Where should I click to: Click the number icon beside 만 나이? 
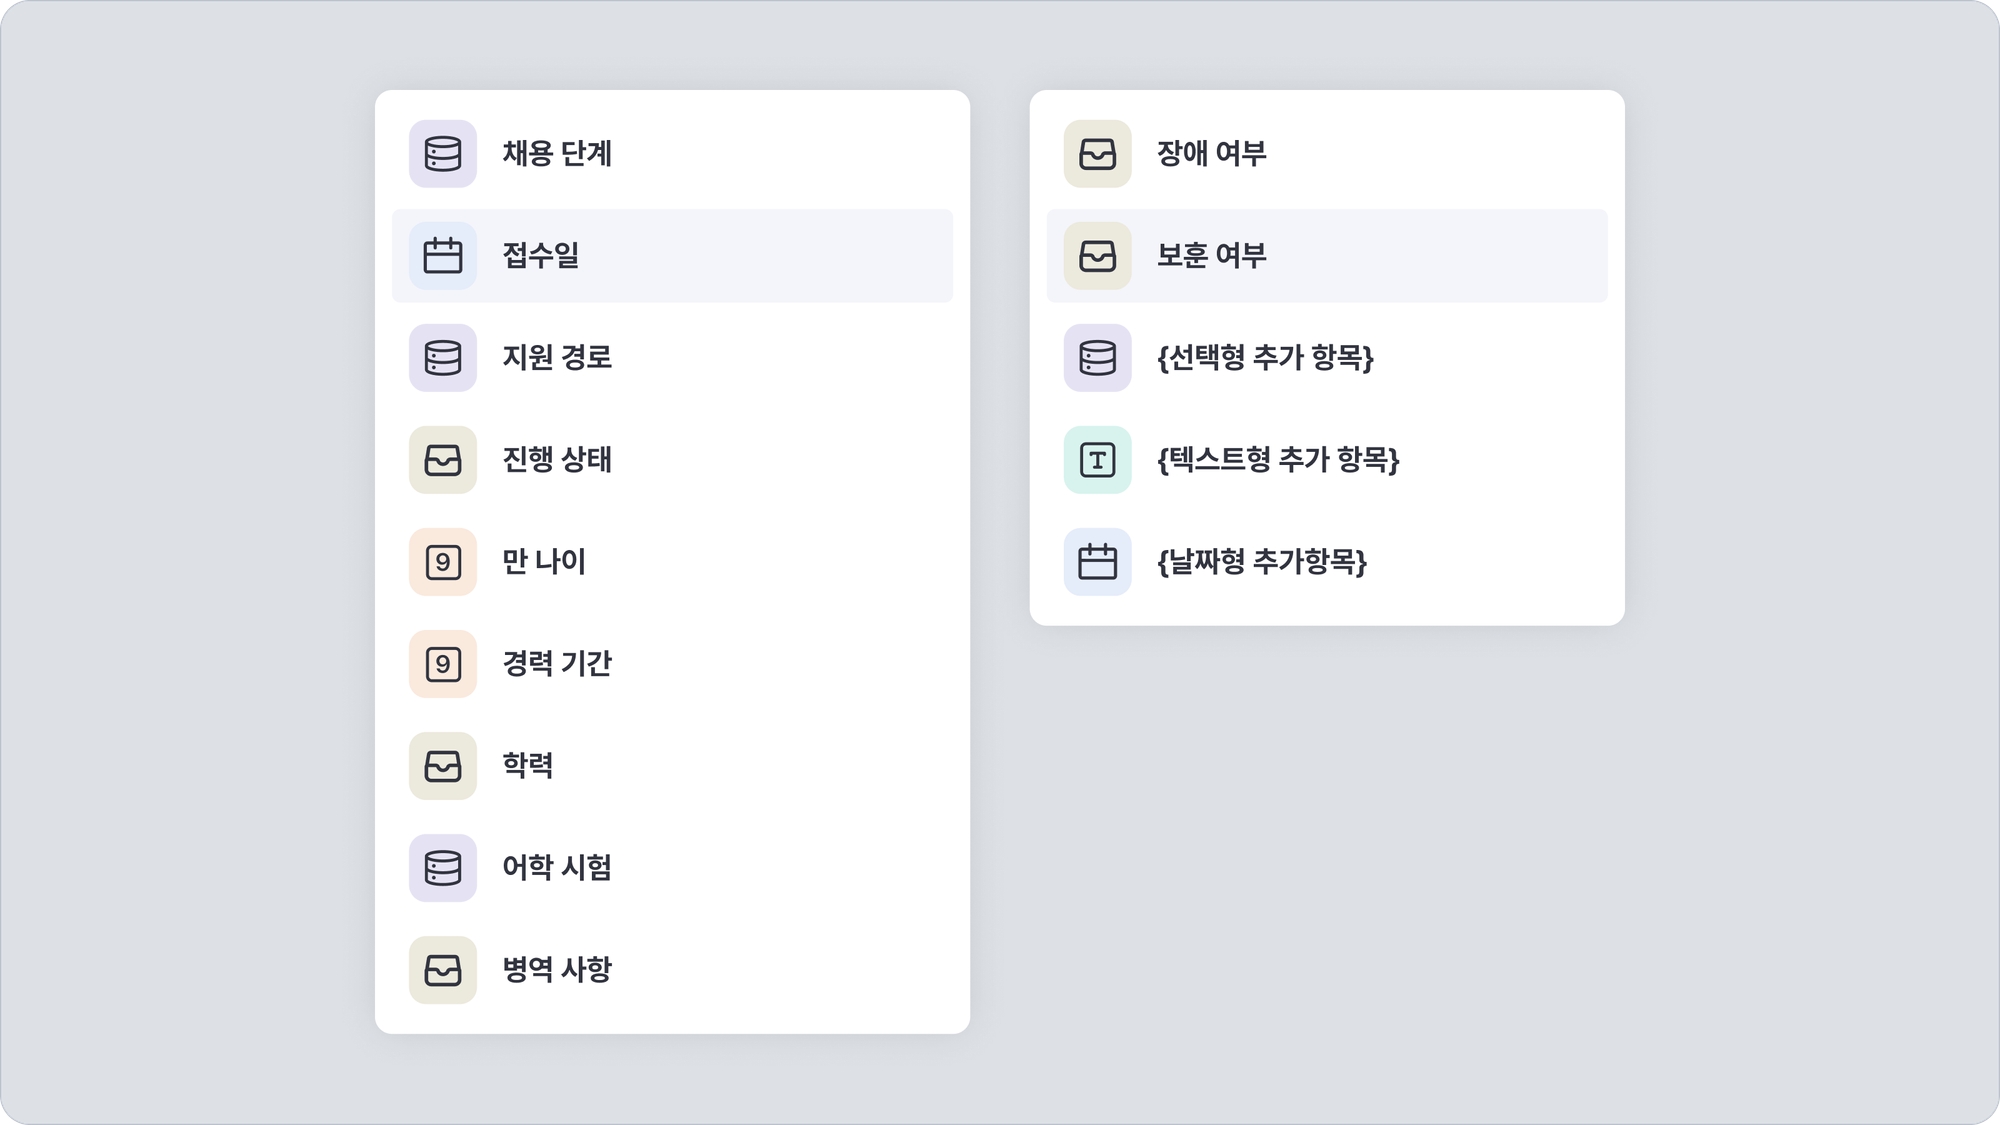[443, 562]
